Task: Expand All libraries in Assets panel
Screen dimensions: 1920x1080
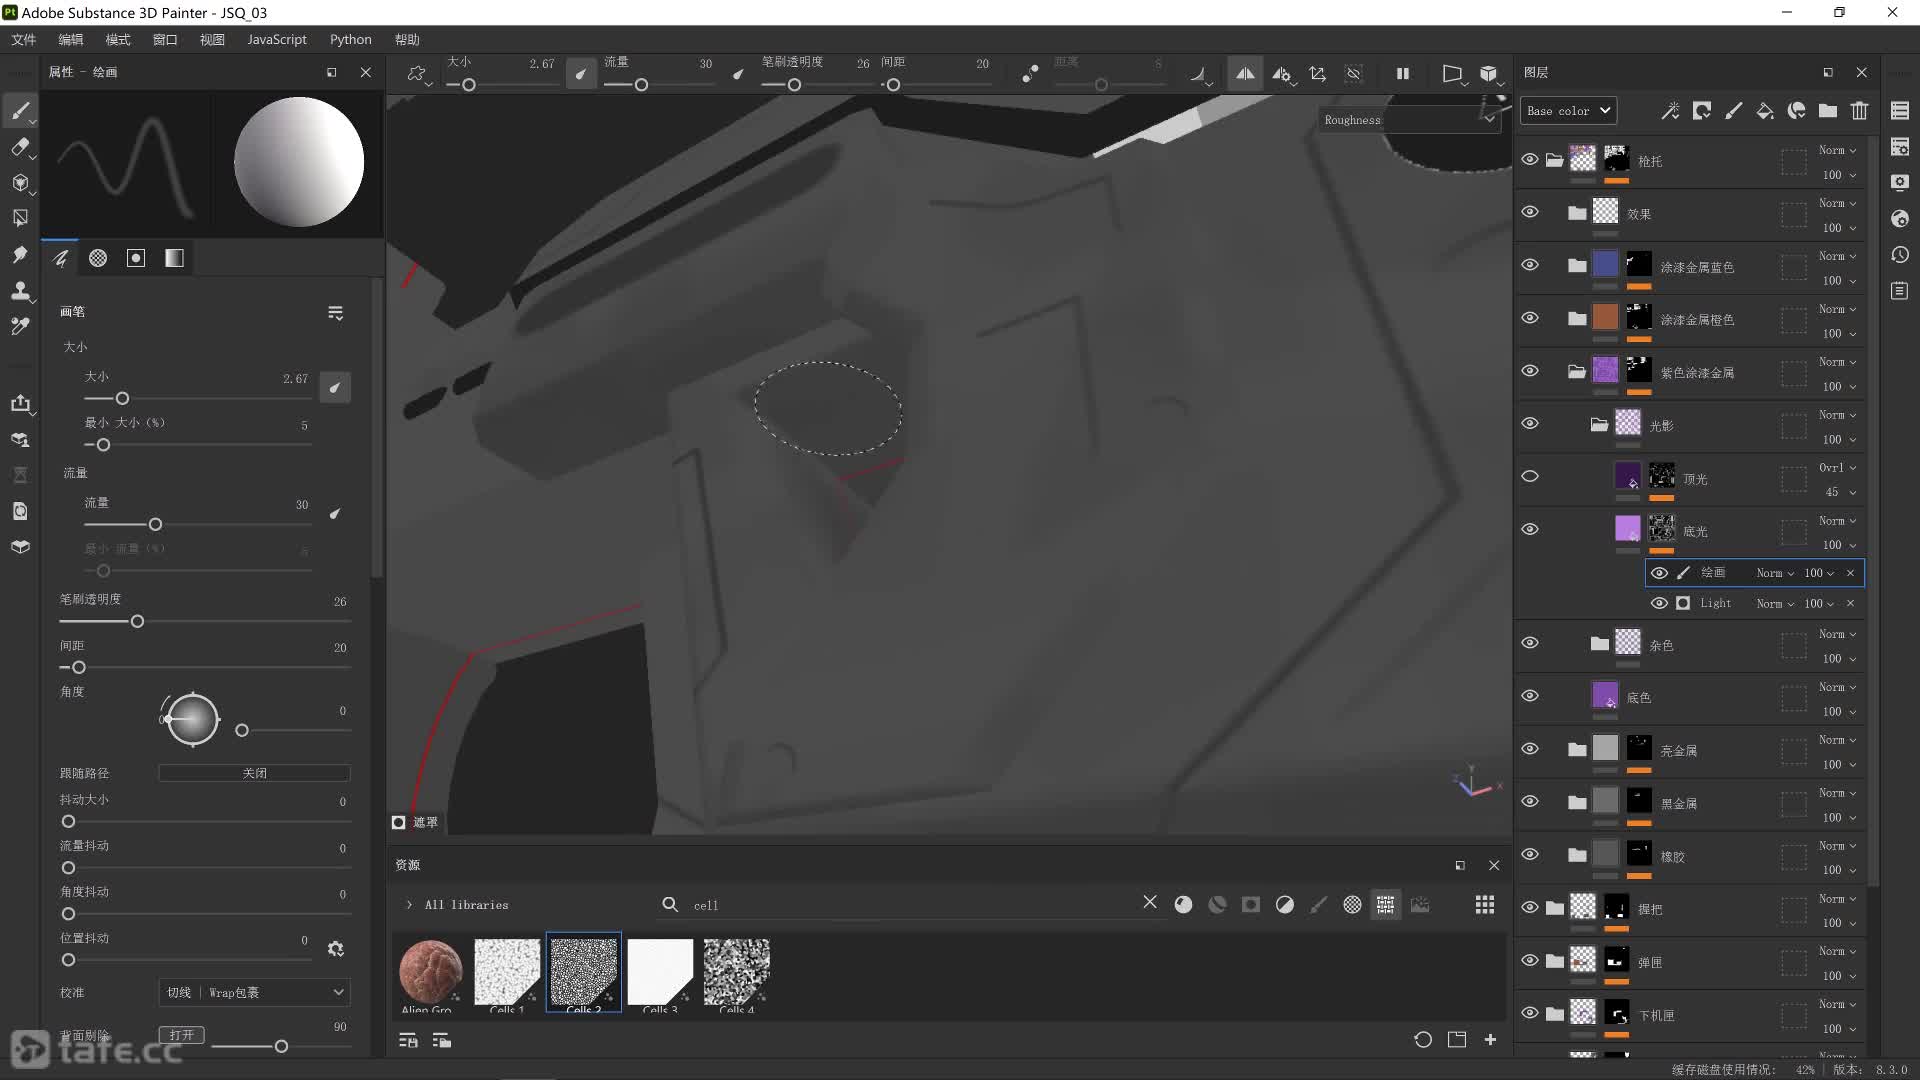Action: tap(409, 905)
